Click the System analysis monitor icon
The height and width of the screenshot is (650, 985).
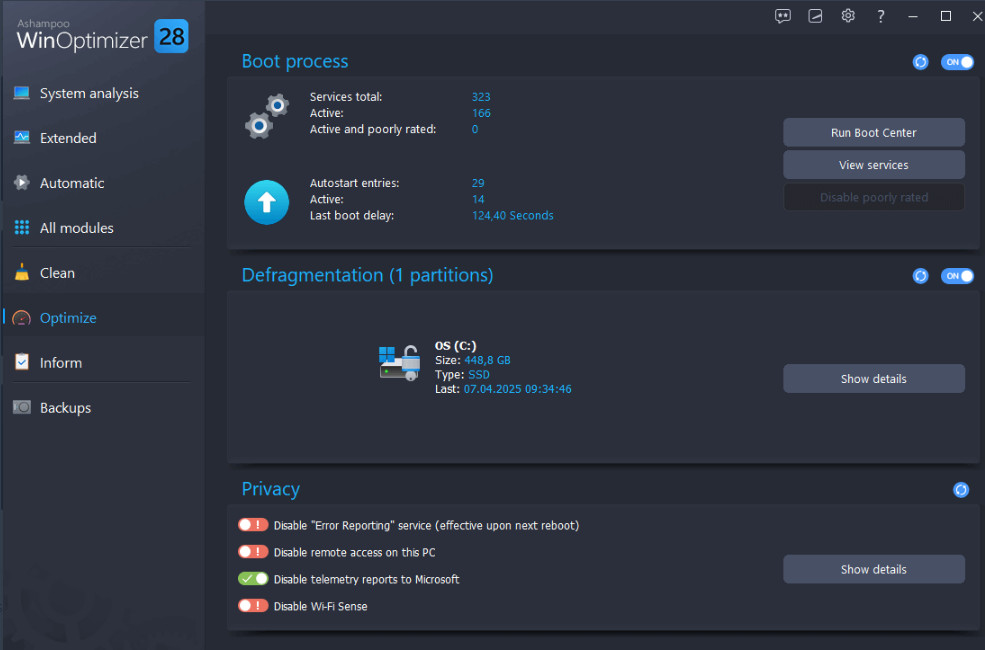(x=22, y=93)
